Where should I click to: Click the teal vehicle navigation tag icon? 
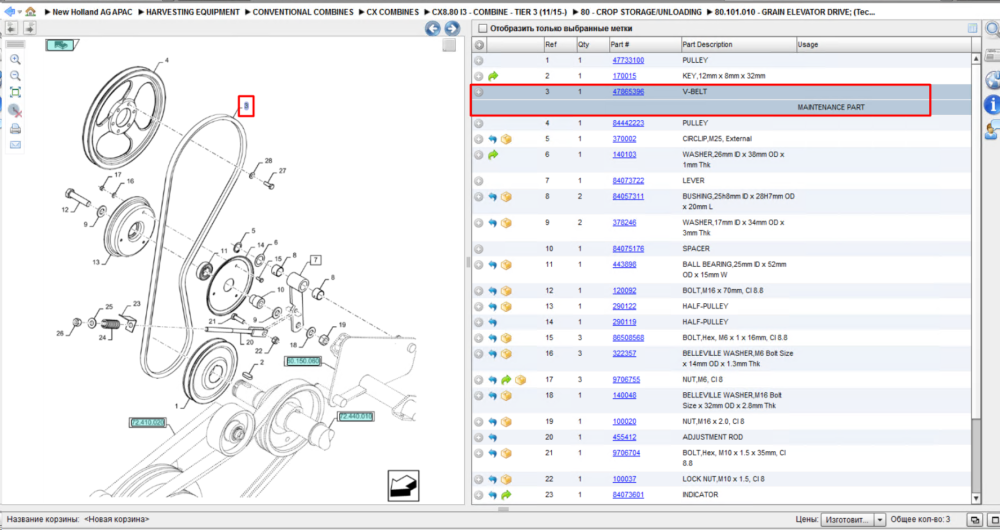click(x=61, y=45)
